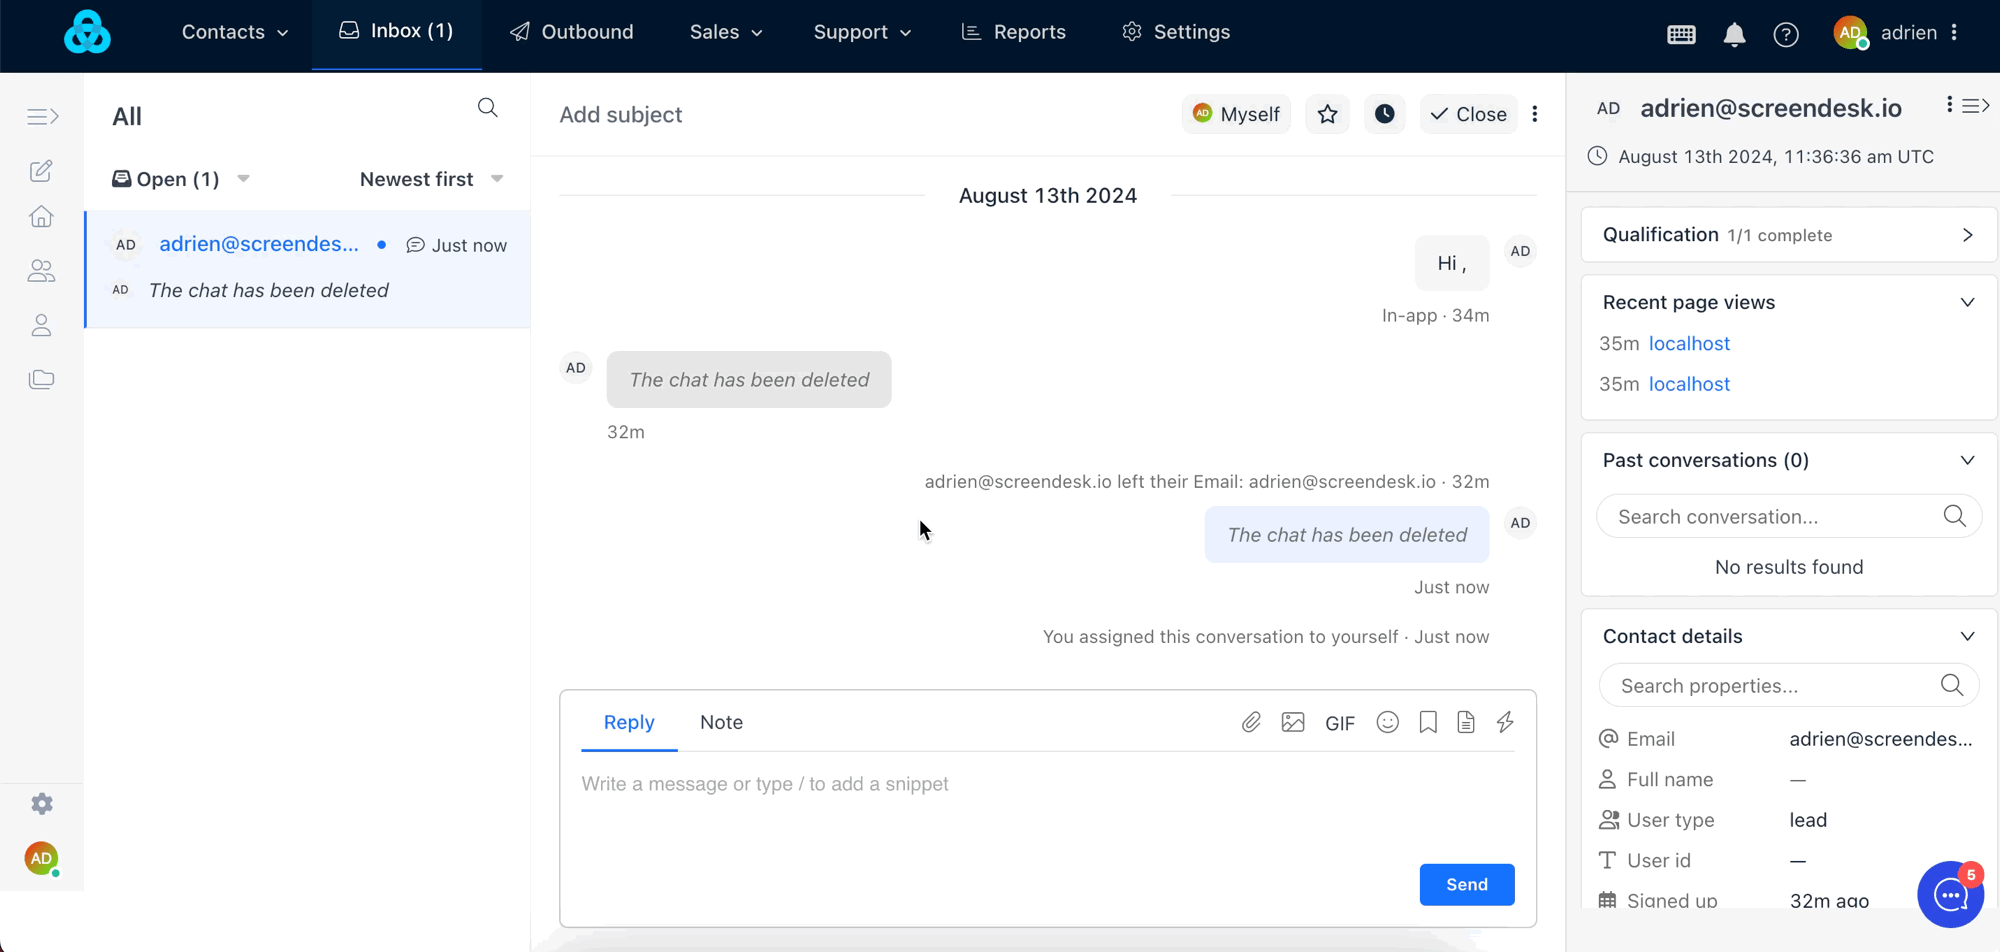This screenshot has height=952, width=2000.
Task: Click the attach file paperclip icon
Action: [x=1251, y=722]
